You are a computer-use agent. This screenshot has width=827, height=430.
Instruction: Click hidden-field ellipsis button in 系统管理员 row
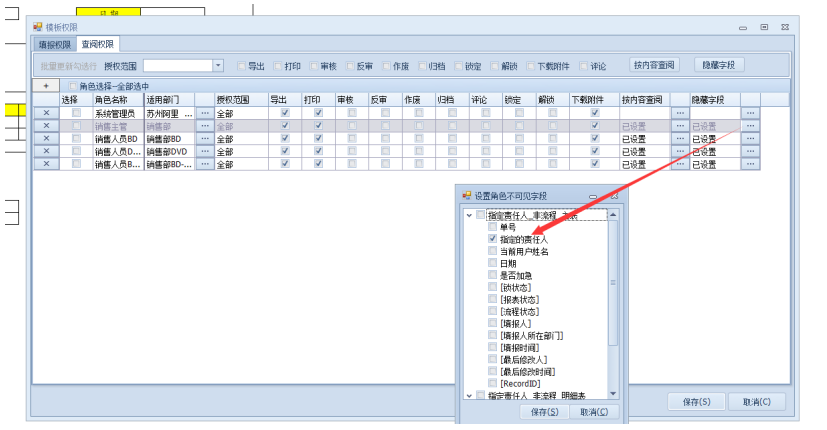click(x=750, y=113)
